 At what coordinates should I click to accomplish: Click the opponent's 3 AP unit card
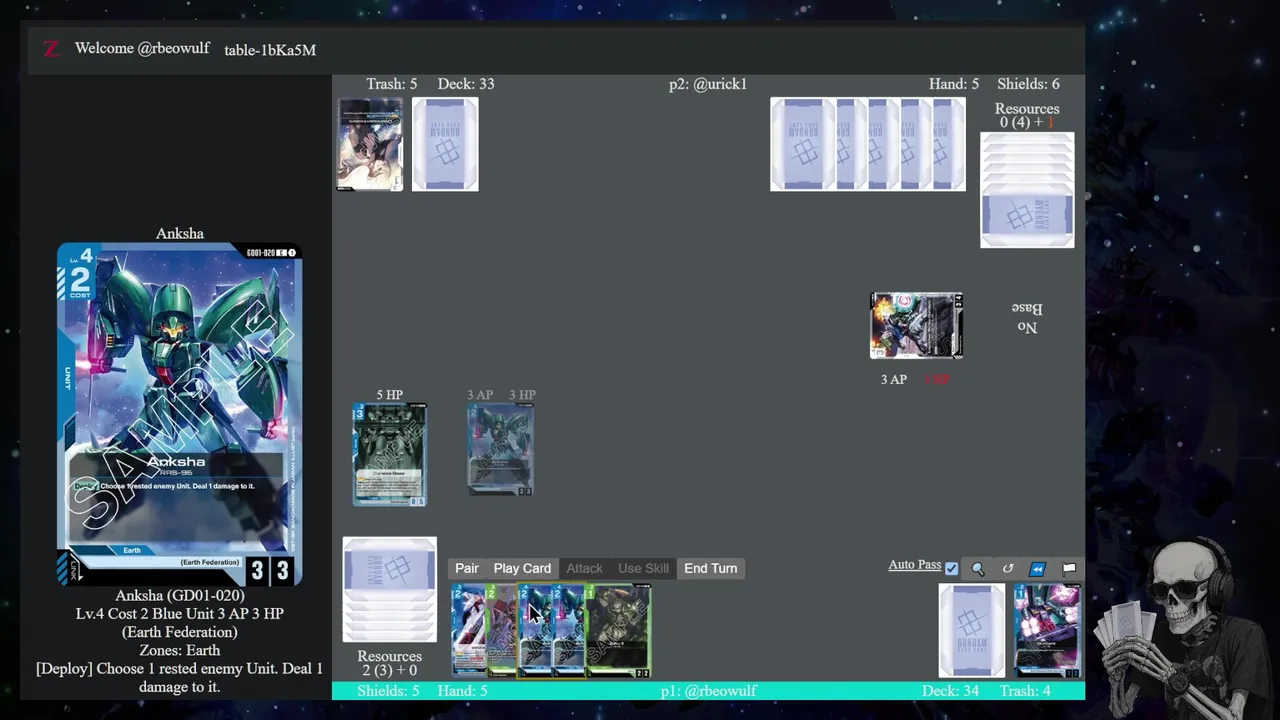(x=916, y=326)
